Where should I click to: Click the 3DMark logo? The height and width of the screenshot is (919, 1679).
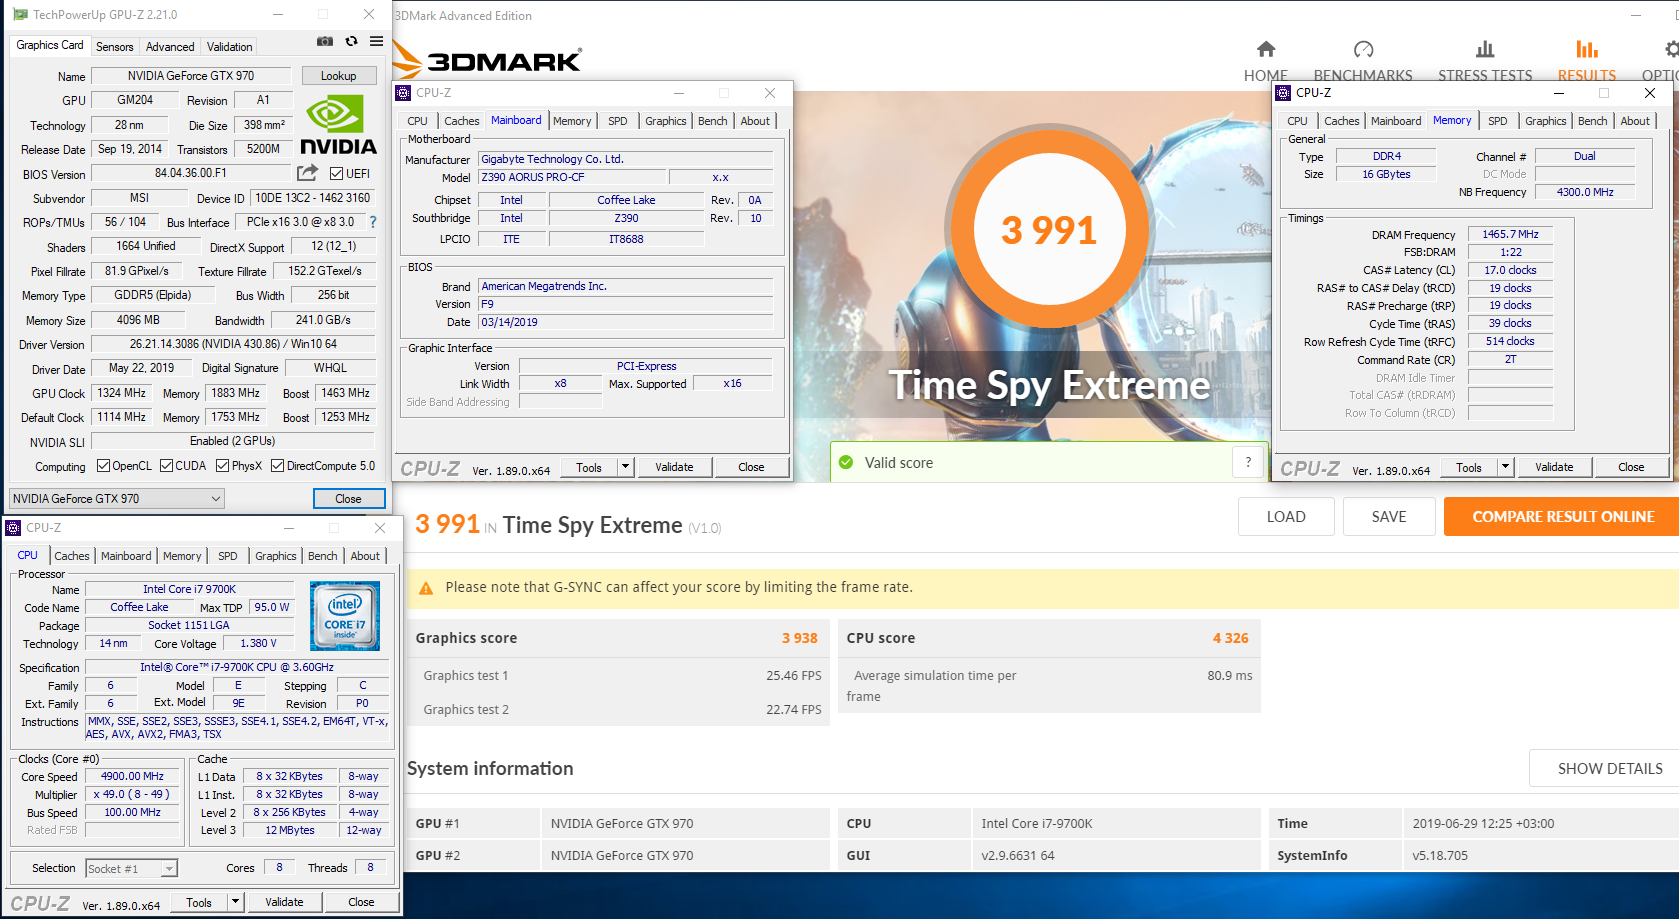488,61
